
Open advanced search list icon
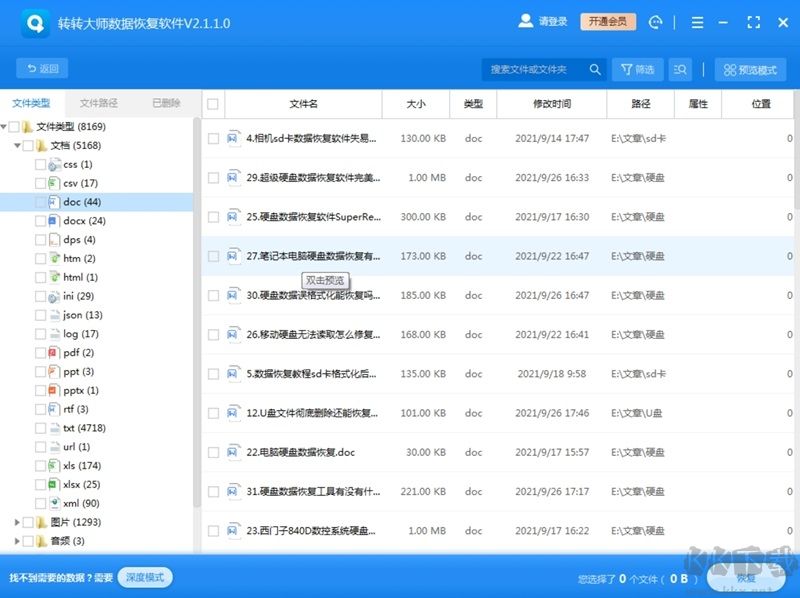pos(680,69)
